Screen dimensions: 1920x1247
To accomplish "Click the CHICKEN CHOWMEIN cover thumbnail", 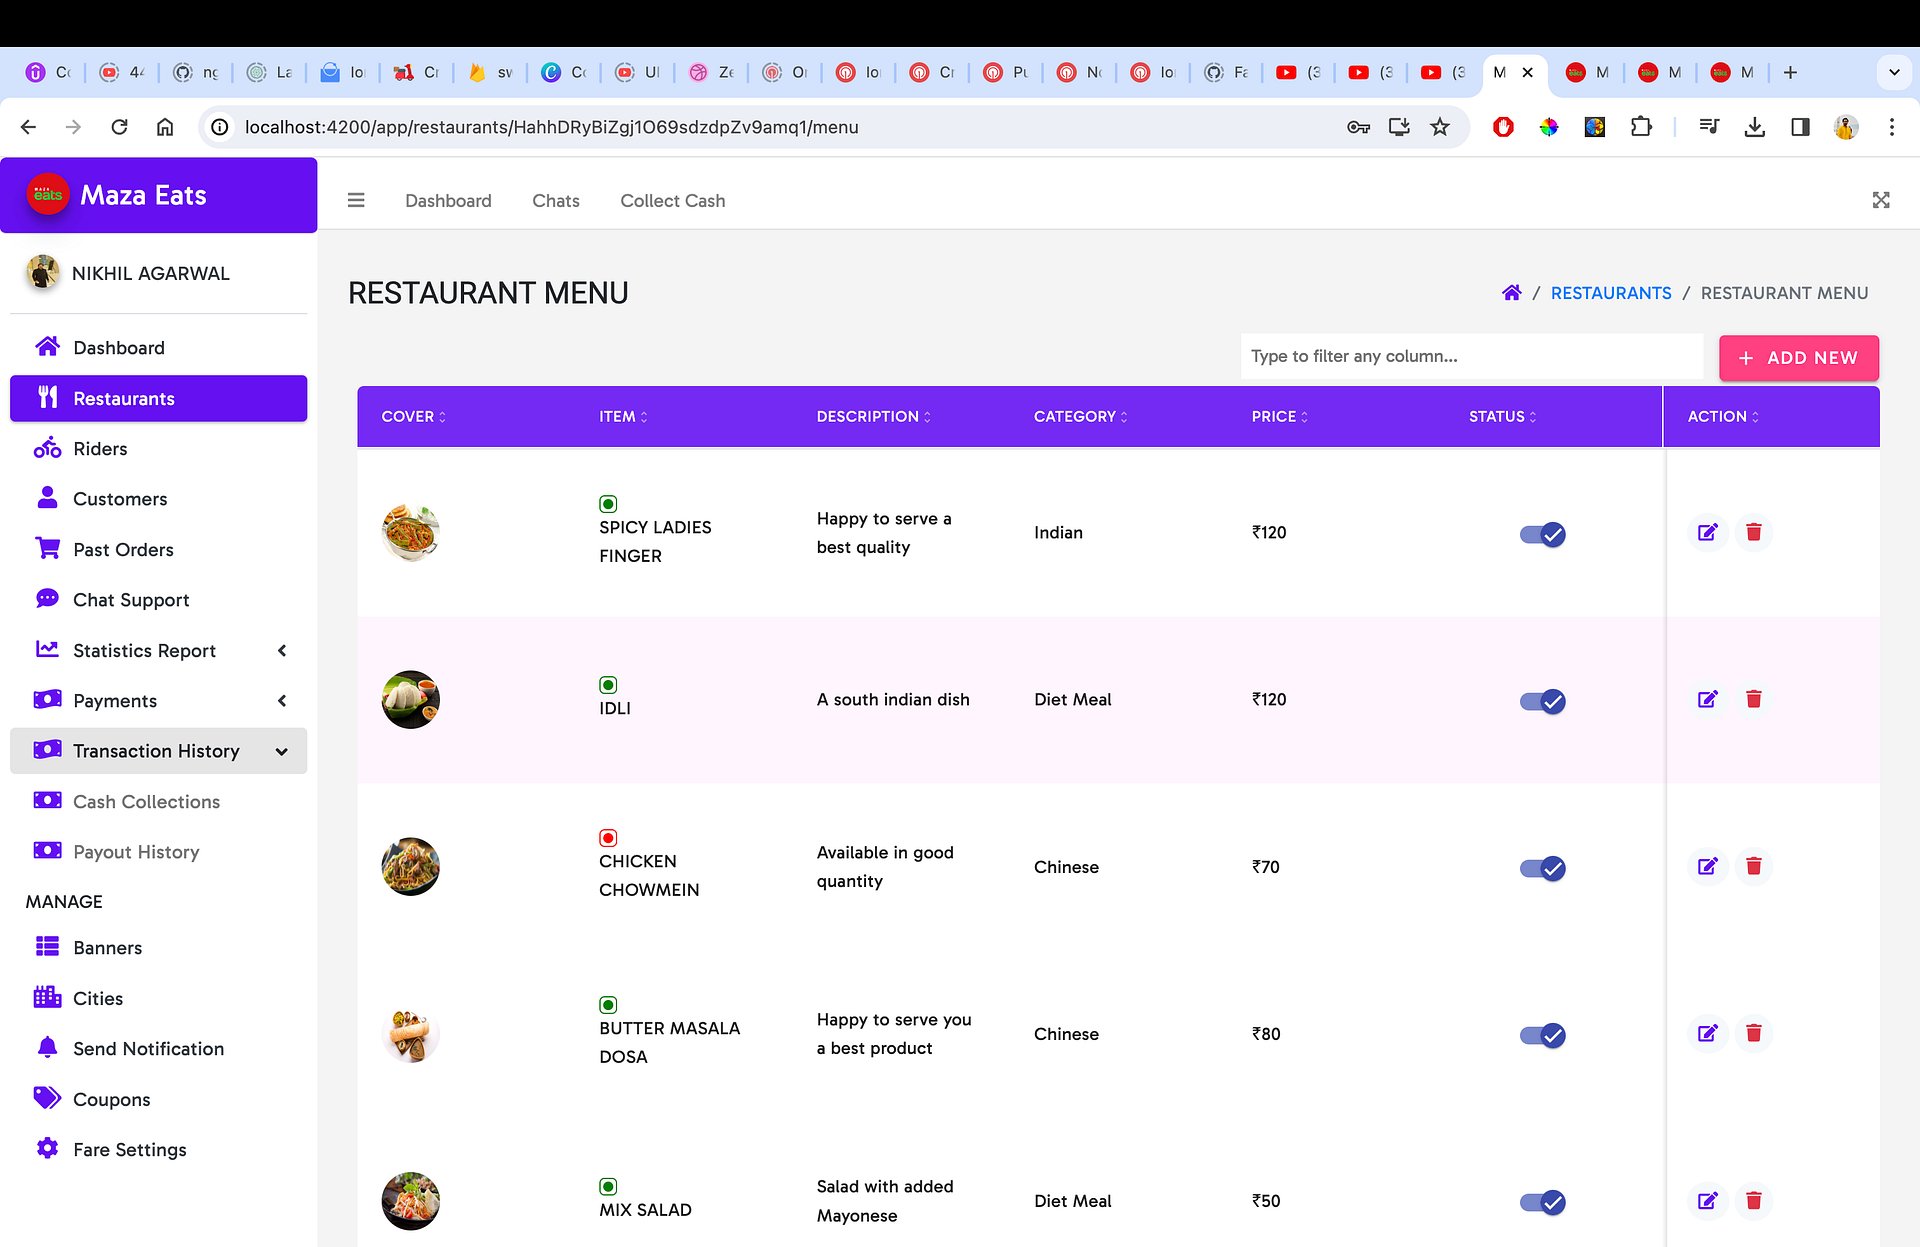I will tap(410, 866).
